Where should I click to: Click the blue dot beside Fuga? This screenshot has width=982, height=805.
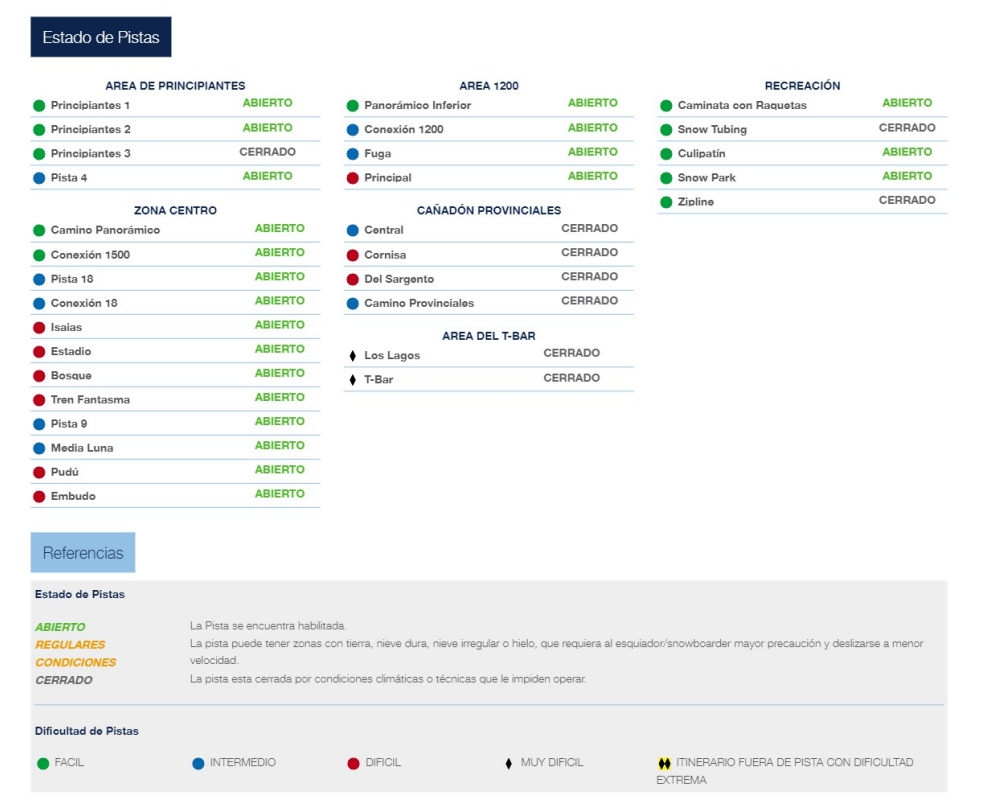[353, 154]
